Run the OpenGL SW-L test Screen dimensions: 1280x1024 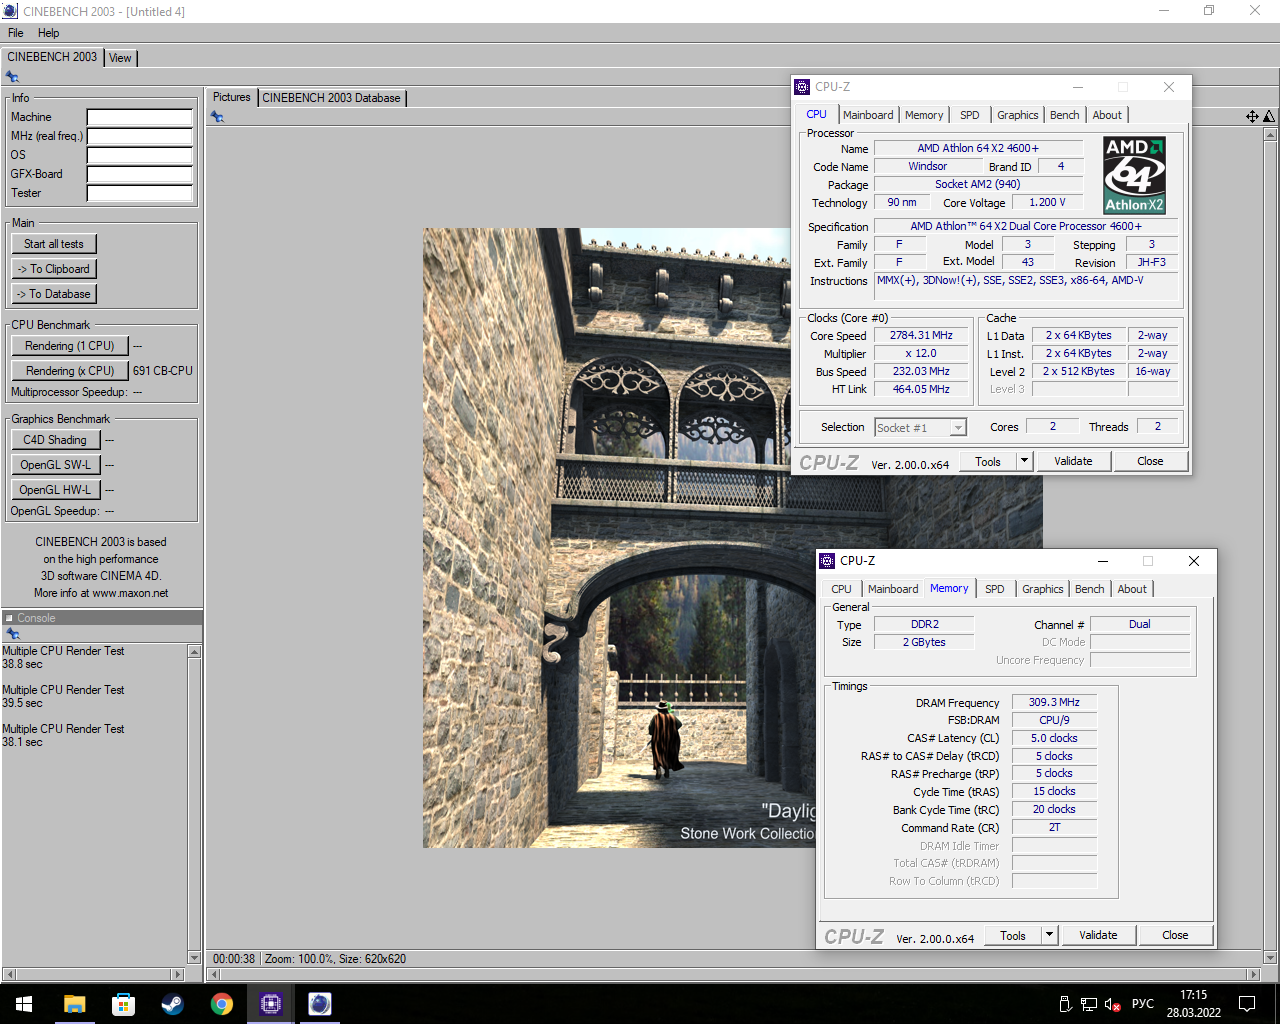pos(55,465)
